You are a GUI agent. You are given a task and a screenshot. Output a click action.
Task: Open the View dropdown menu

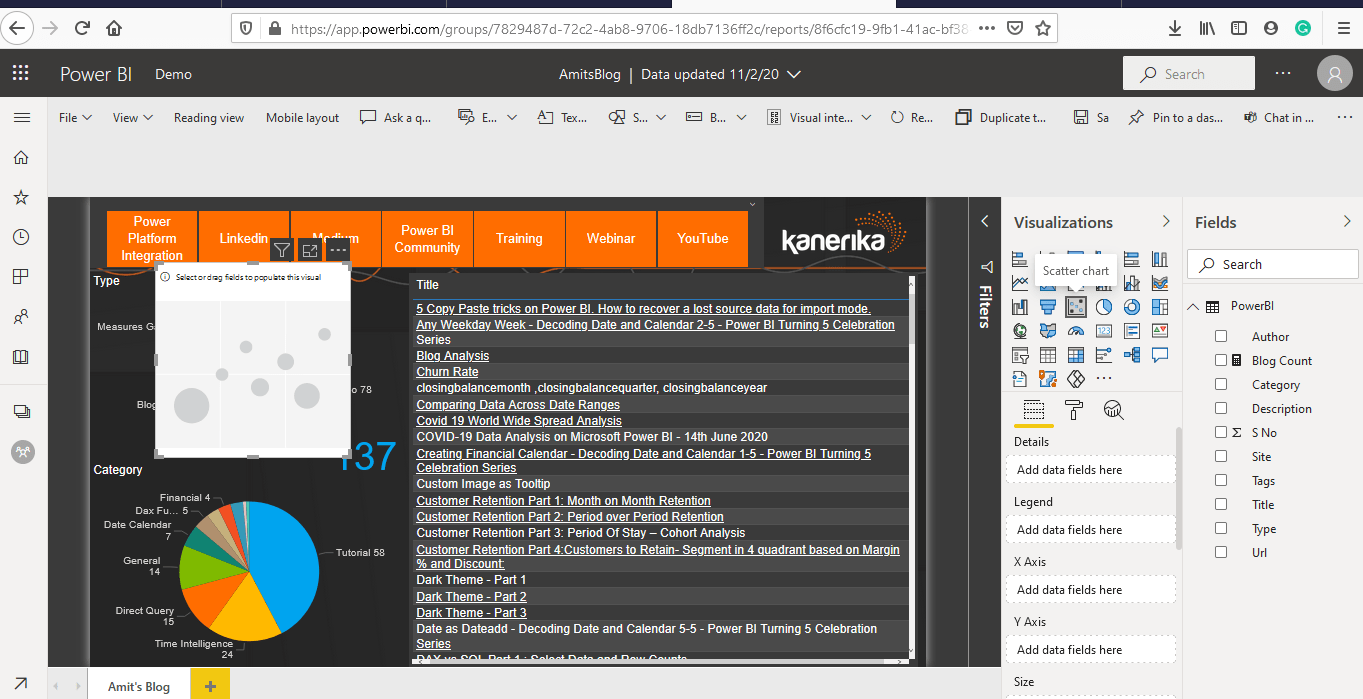[x=133, y=117]
